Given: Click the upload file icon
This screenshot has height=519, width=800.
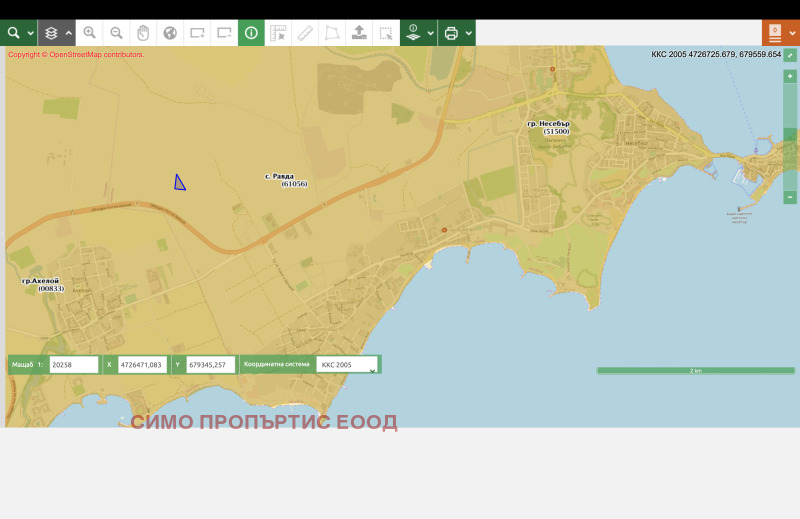Looking at the screenshot, I should point(359,33).
